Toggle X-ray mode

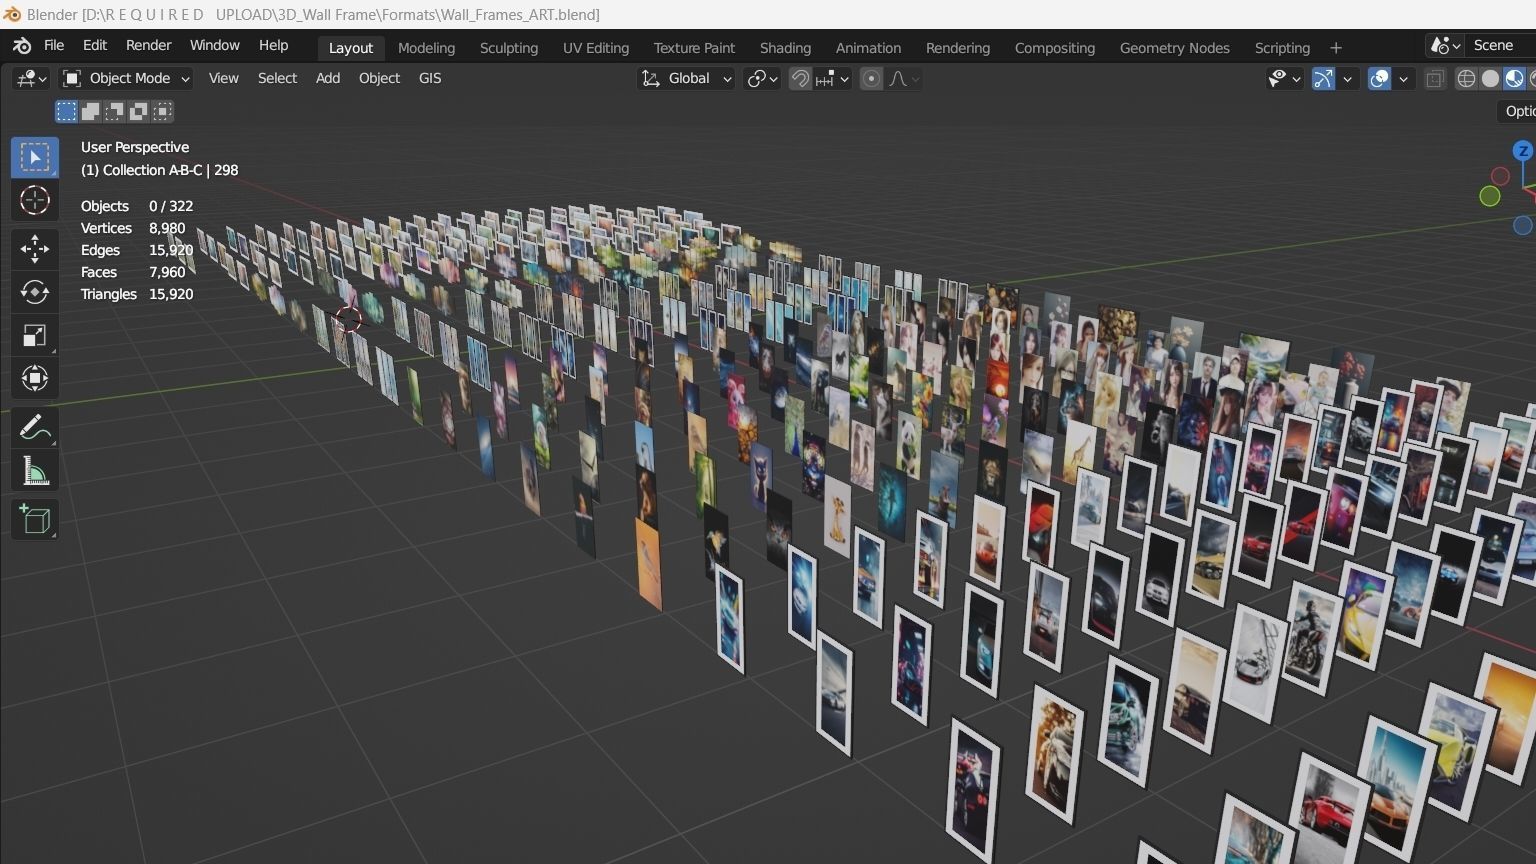1435,79
